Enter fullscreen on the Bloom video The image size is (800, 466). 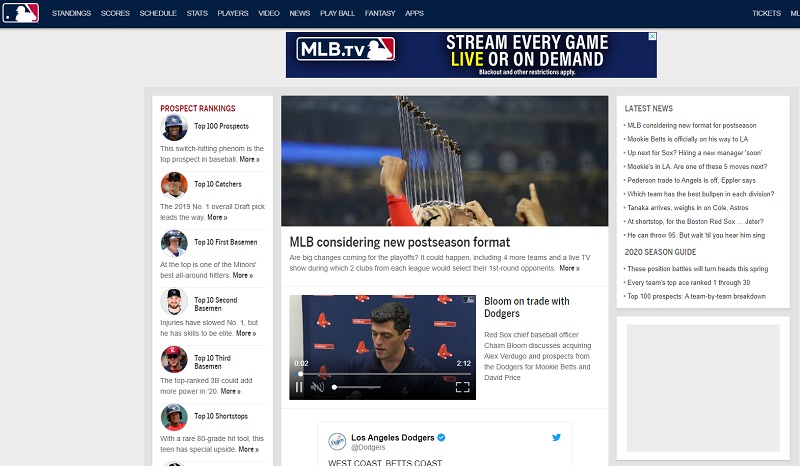click(x=462, y=387)
